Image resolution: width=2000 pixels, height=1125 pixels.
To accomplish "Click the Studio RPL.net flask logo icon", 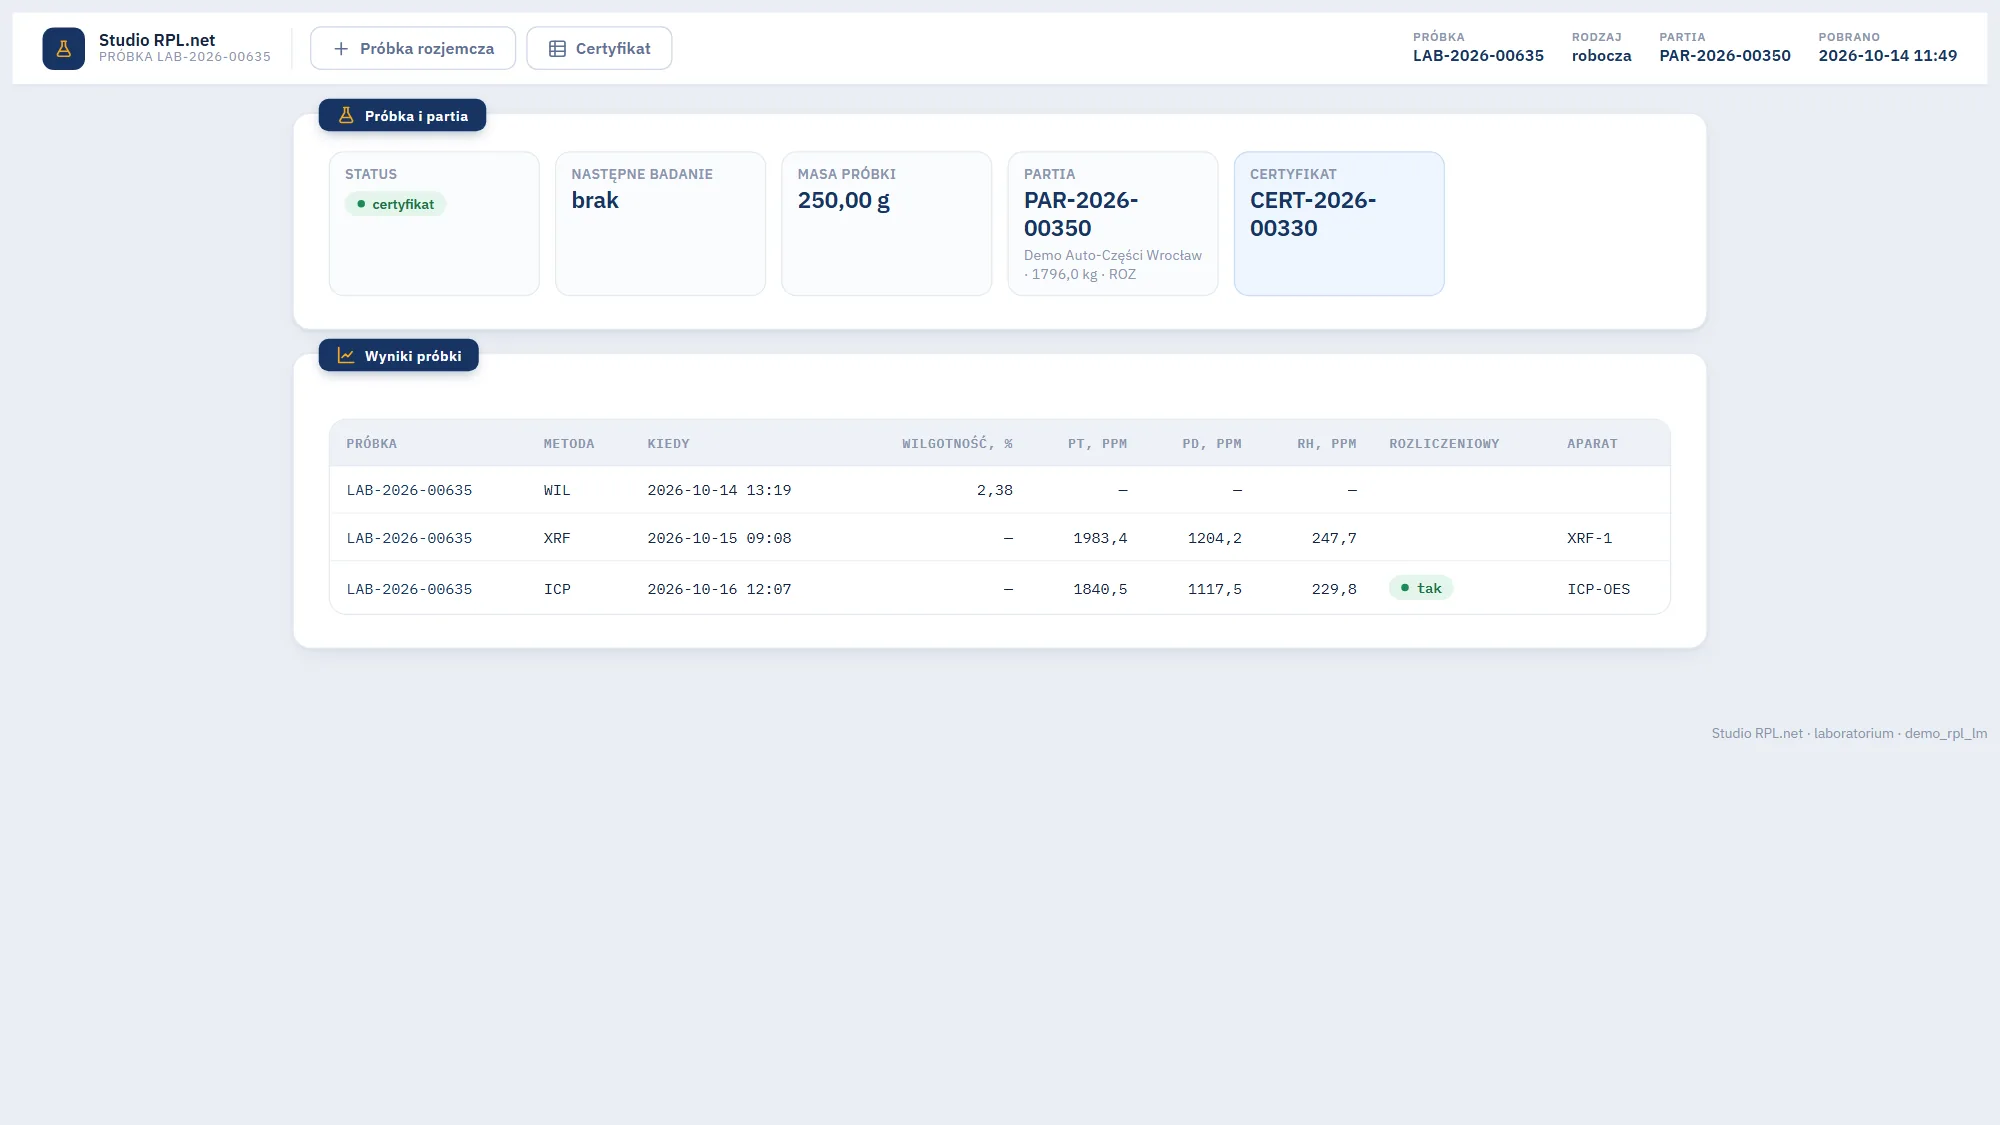I will click(63, 48).
